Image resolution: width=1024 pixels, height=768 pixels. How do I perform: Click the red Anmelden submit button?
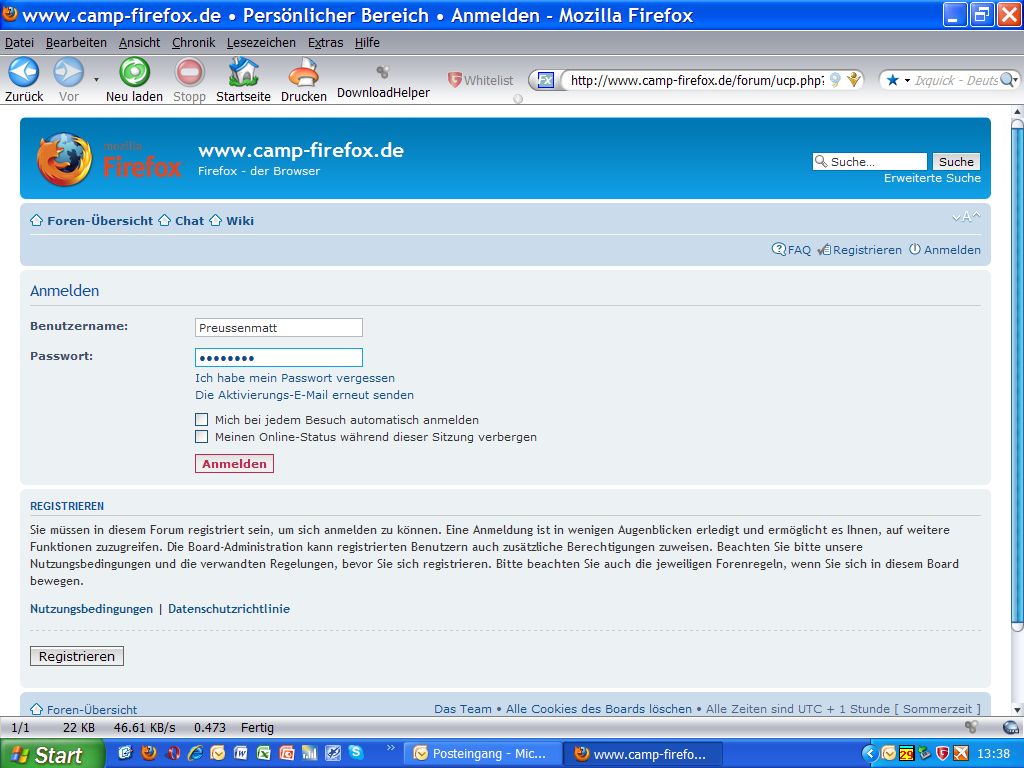(234, 464)
